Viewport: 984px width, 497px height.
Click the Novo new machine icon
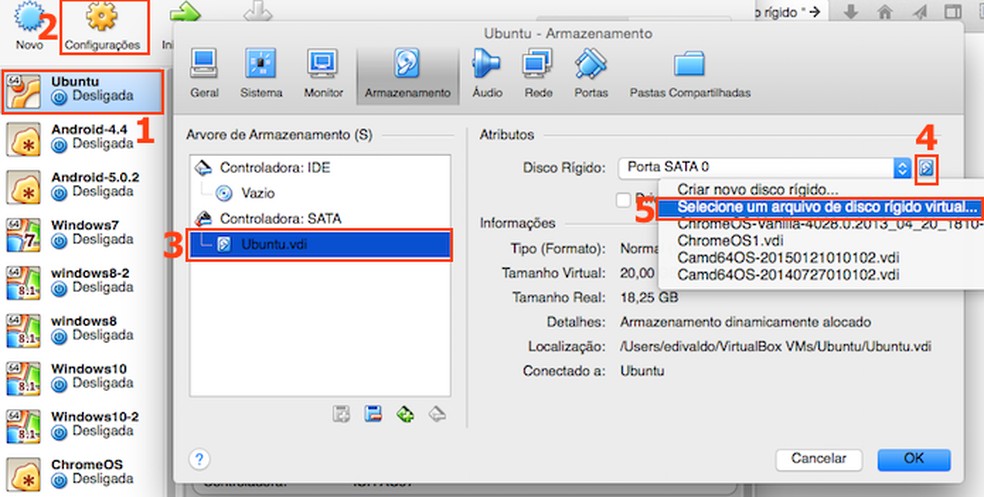(29, 19)
